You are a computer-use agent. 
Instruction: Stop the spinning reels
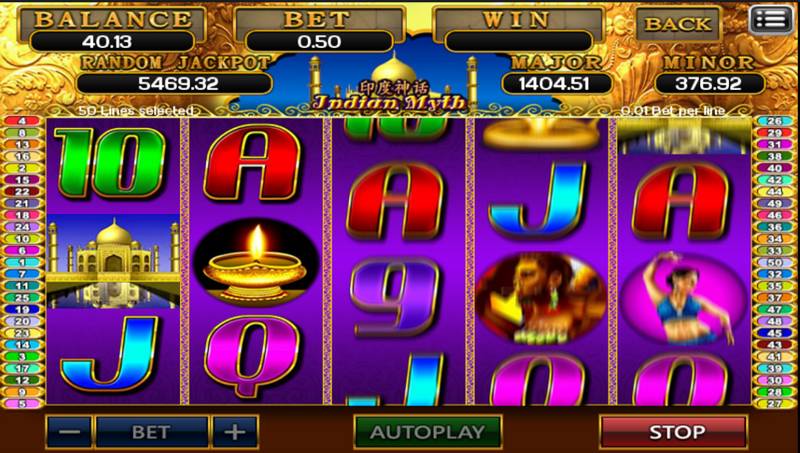click(673, 432)
